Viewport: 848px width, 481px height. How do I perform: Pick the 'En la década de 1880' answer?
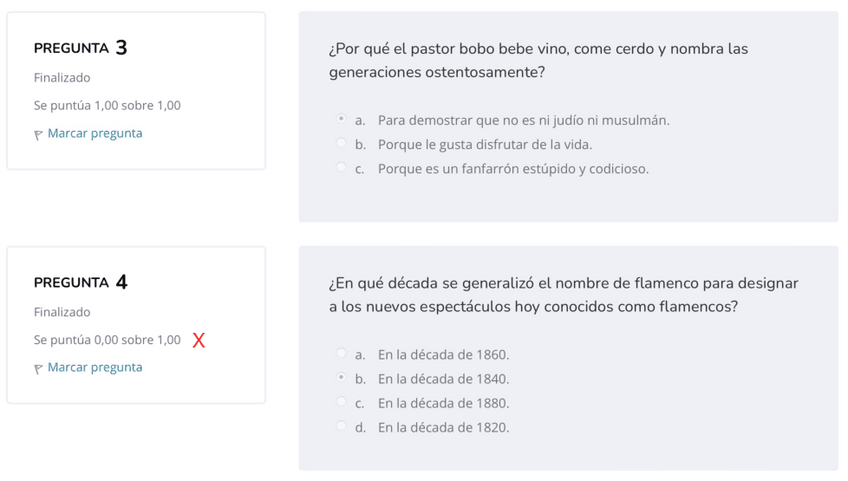341,402
